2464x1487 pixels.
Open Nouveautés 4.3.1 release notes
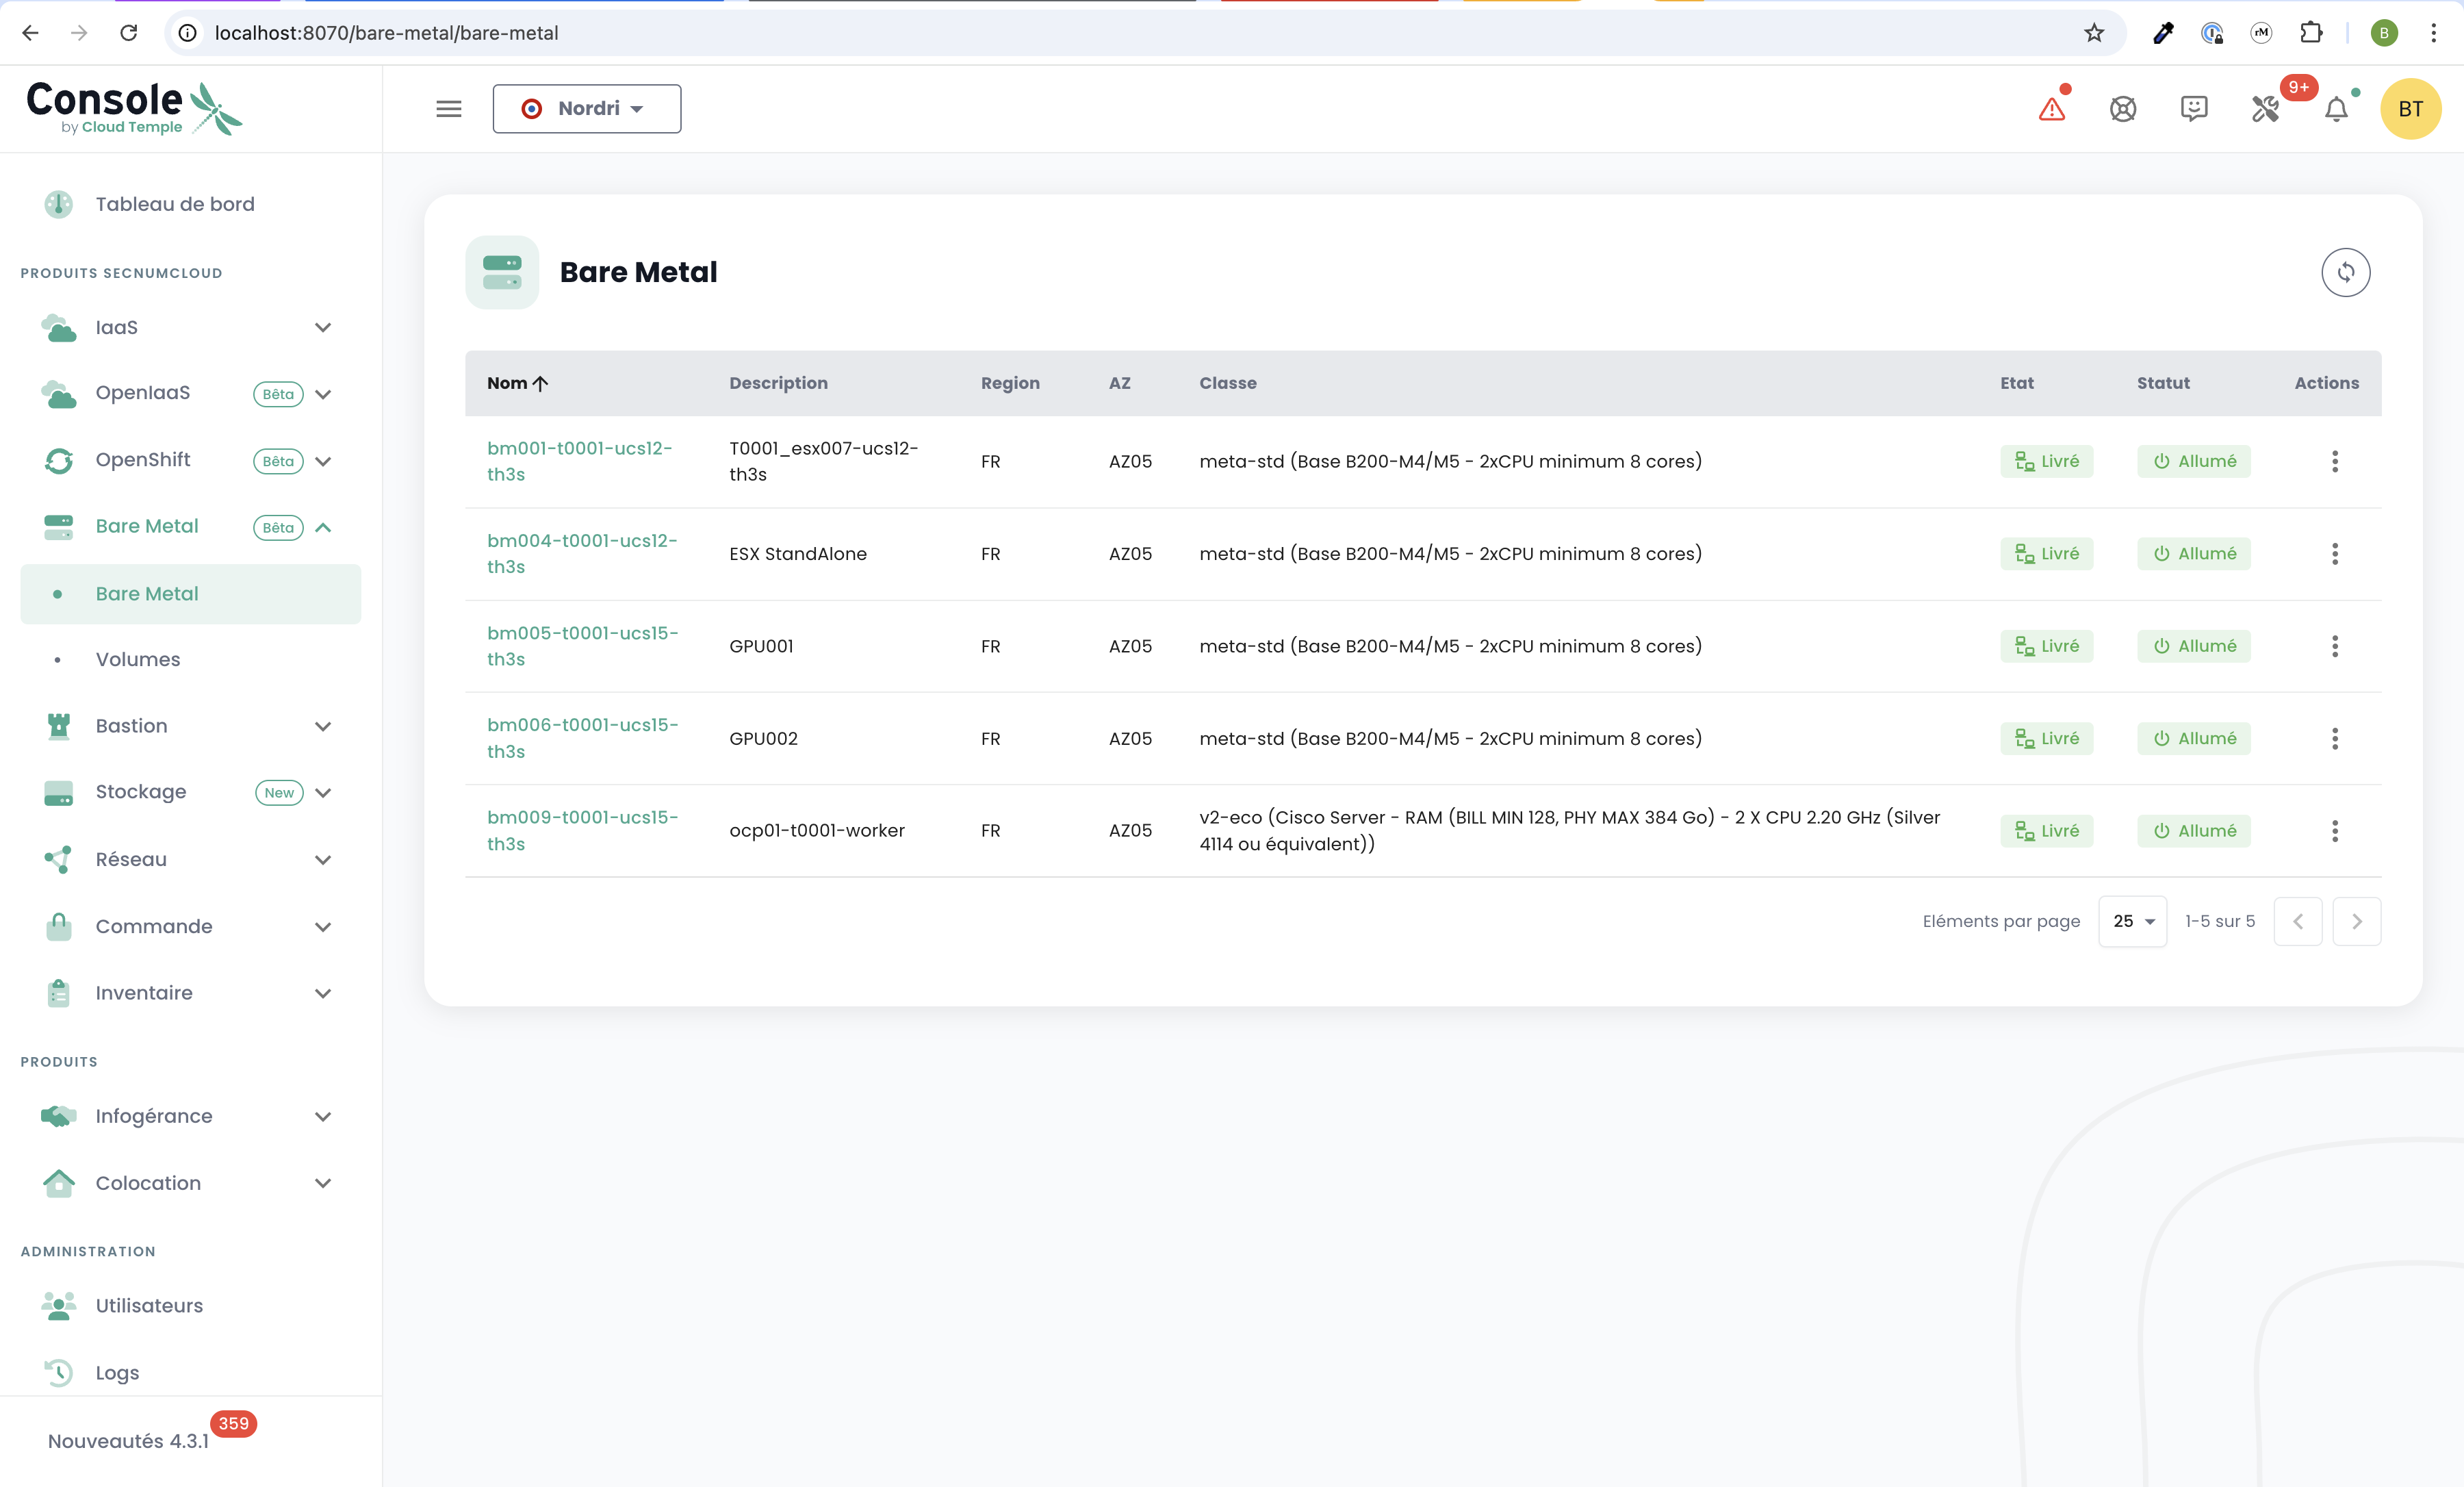129,1440
